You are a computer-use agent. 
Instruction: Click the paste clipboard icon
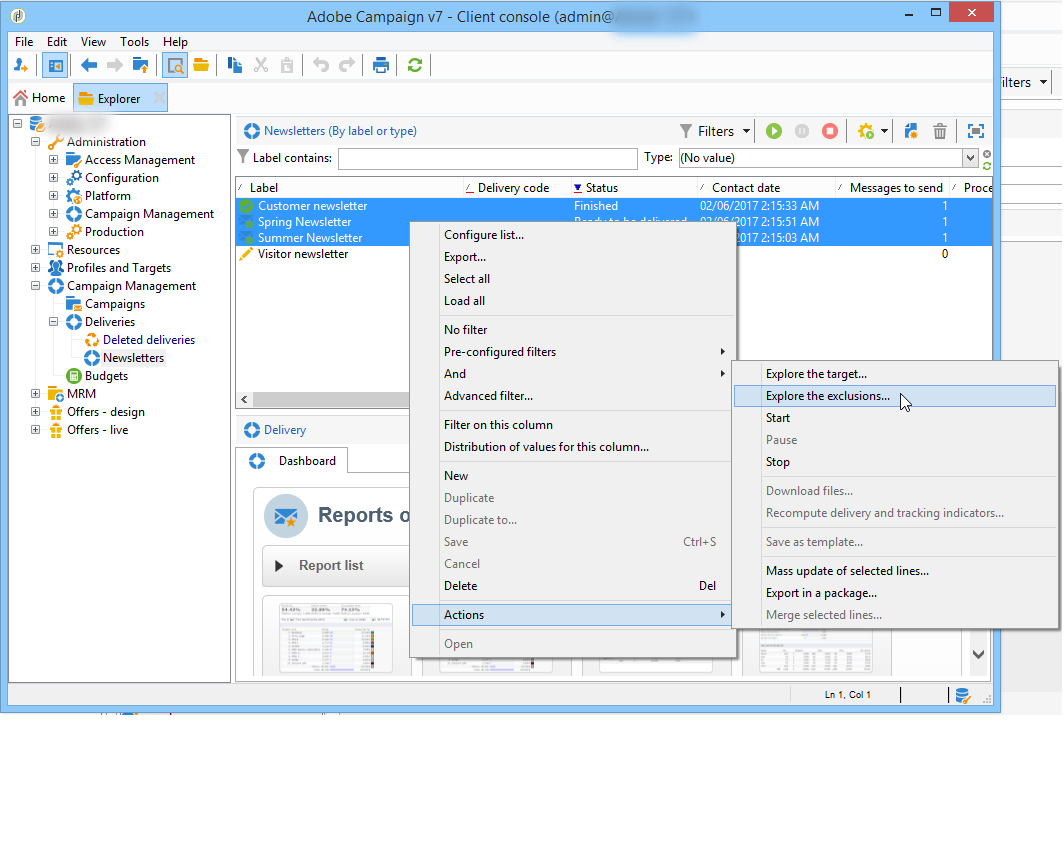pyautogui.click(x=287, y=66)
